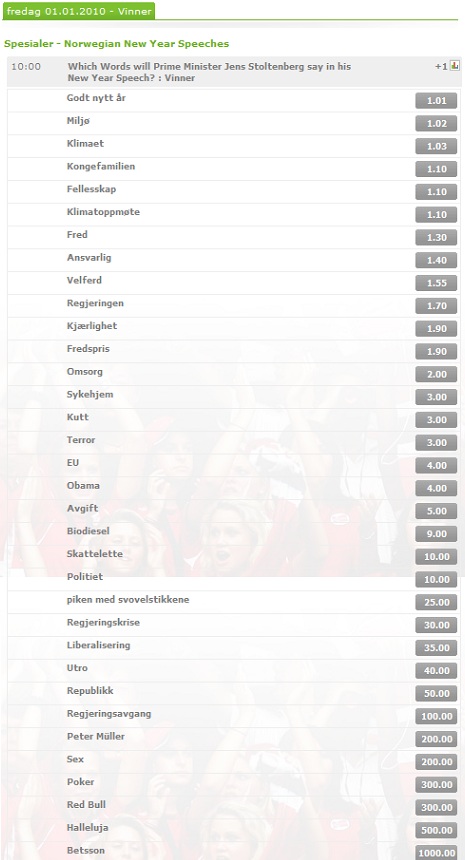Select the 1.30 odds for Fred

(436, 237)
